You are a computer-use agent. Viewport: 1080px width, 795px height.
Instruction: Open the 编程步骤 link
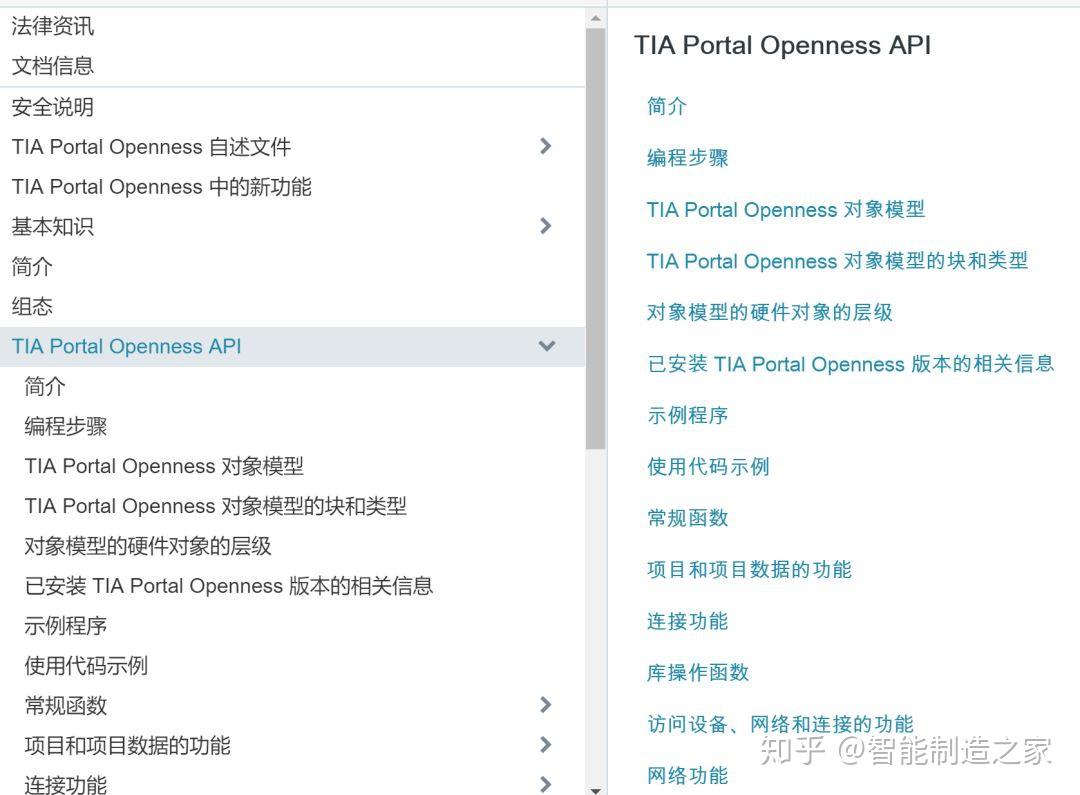[x=688, y=158]
